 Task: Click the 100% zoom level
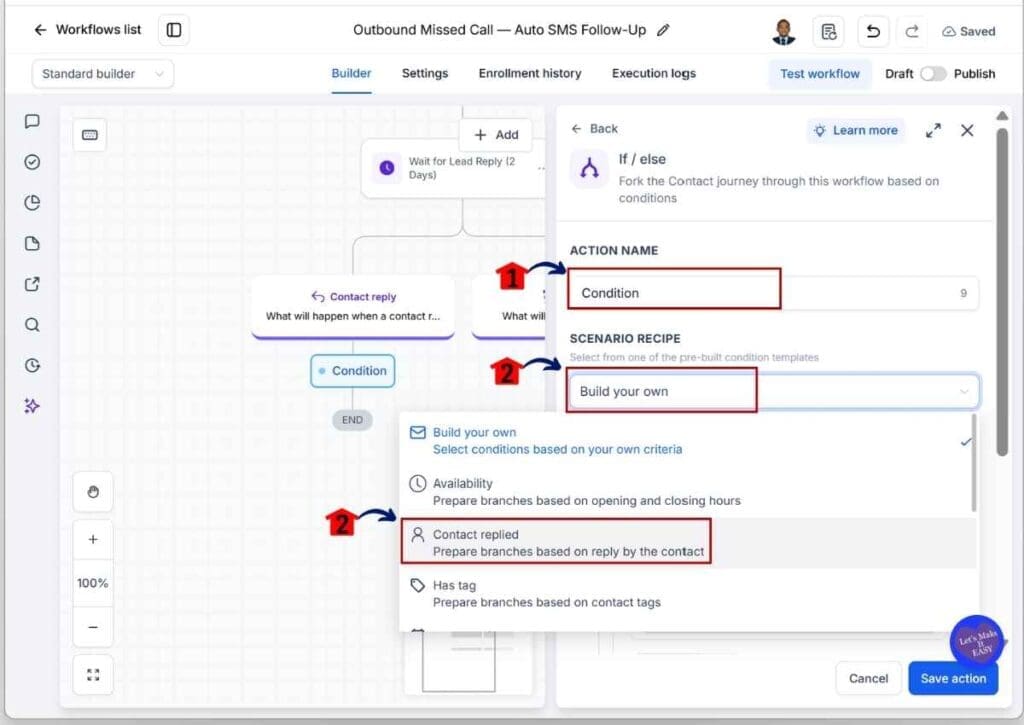point(93,583)
